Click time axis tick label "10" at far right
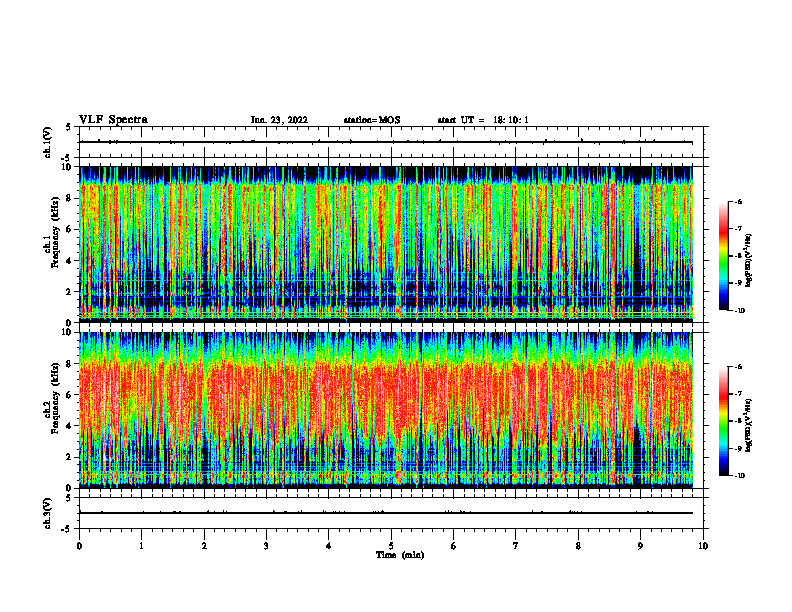This screenshot has height=612, width=792. pos(703,546)
